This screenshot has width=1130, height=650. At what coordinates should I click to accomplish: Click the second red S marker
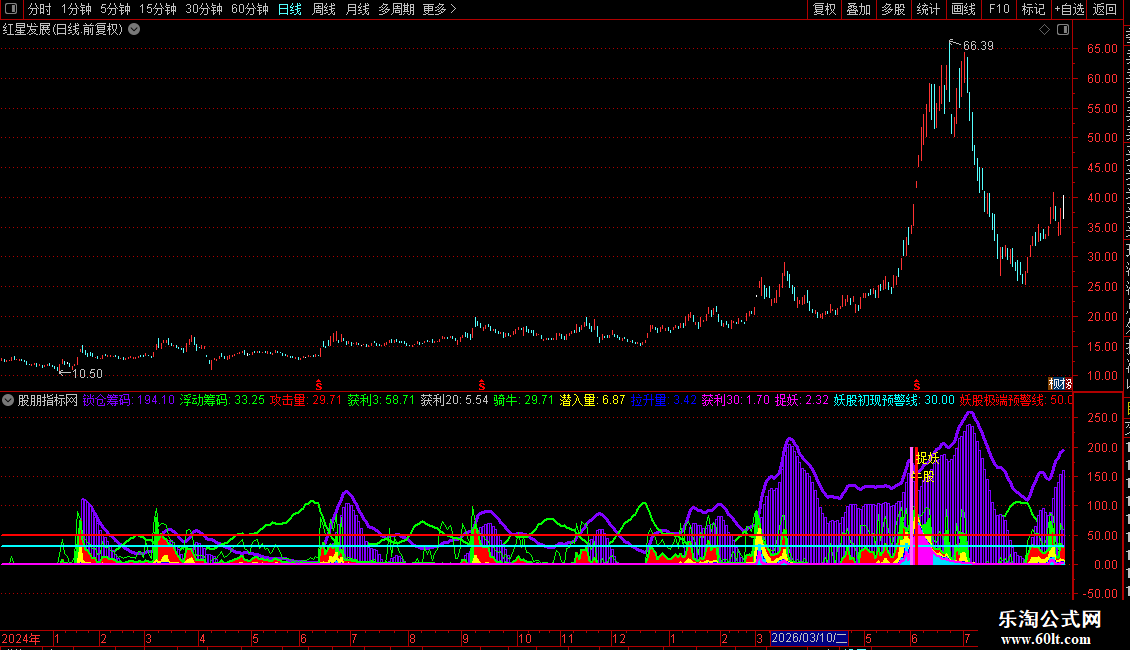[x=481, y=386]
